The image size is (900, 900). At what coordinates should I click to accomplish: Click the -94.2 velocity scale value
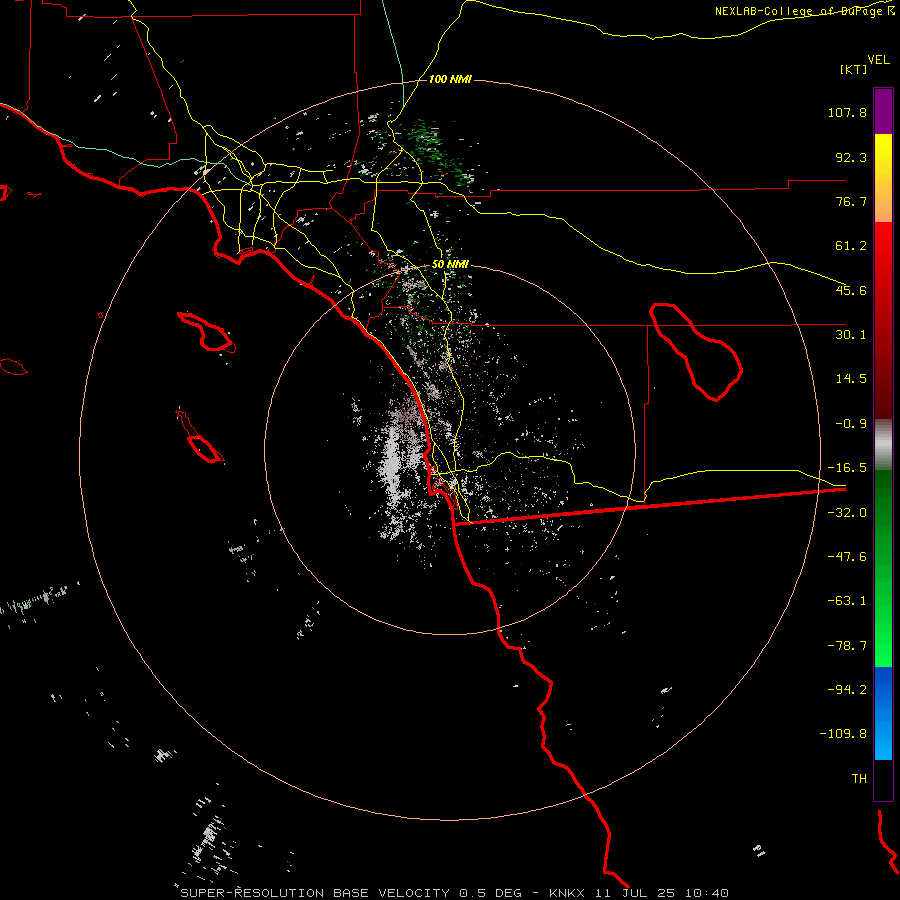pyautogui.click(x=847, y=689)
